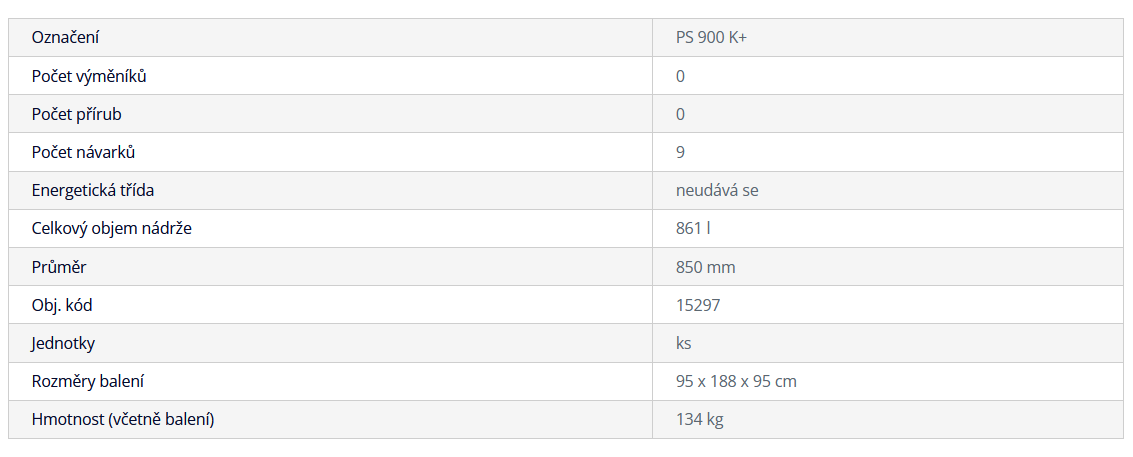Select the '134 kg' weight value
The height and width of the screenshot is (457, 1133).
pos(700,419)
